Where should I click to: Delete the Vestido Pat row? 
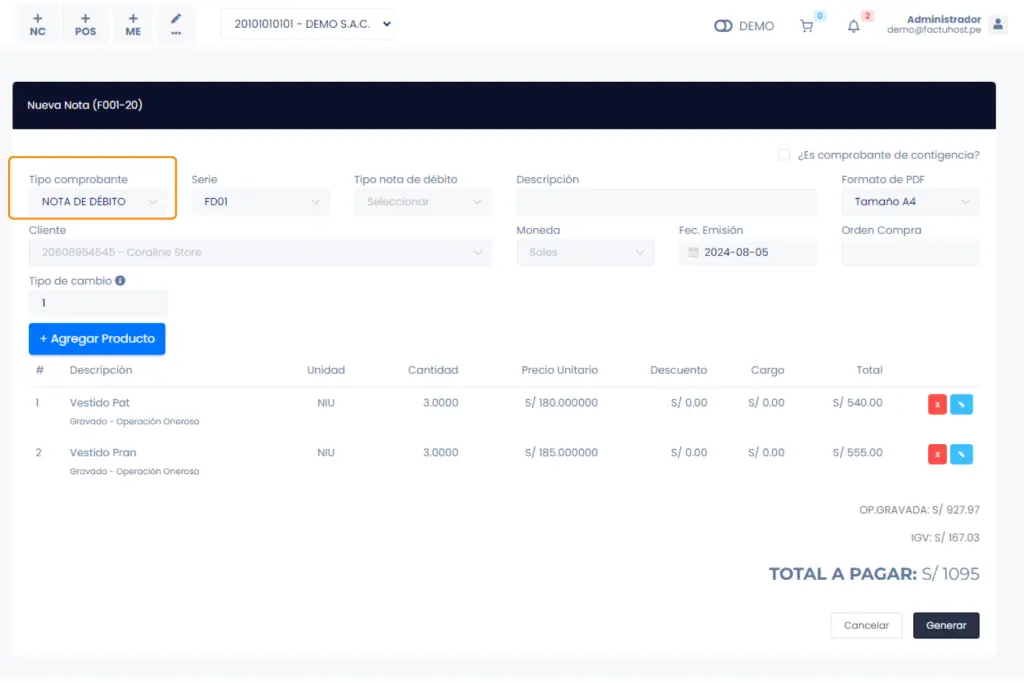[x=937, y=404]
